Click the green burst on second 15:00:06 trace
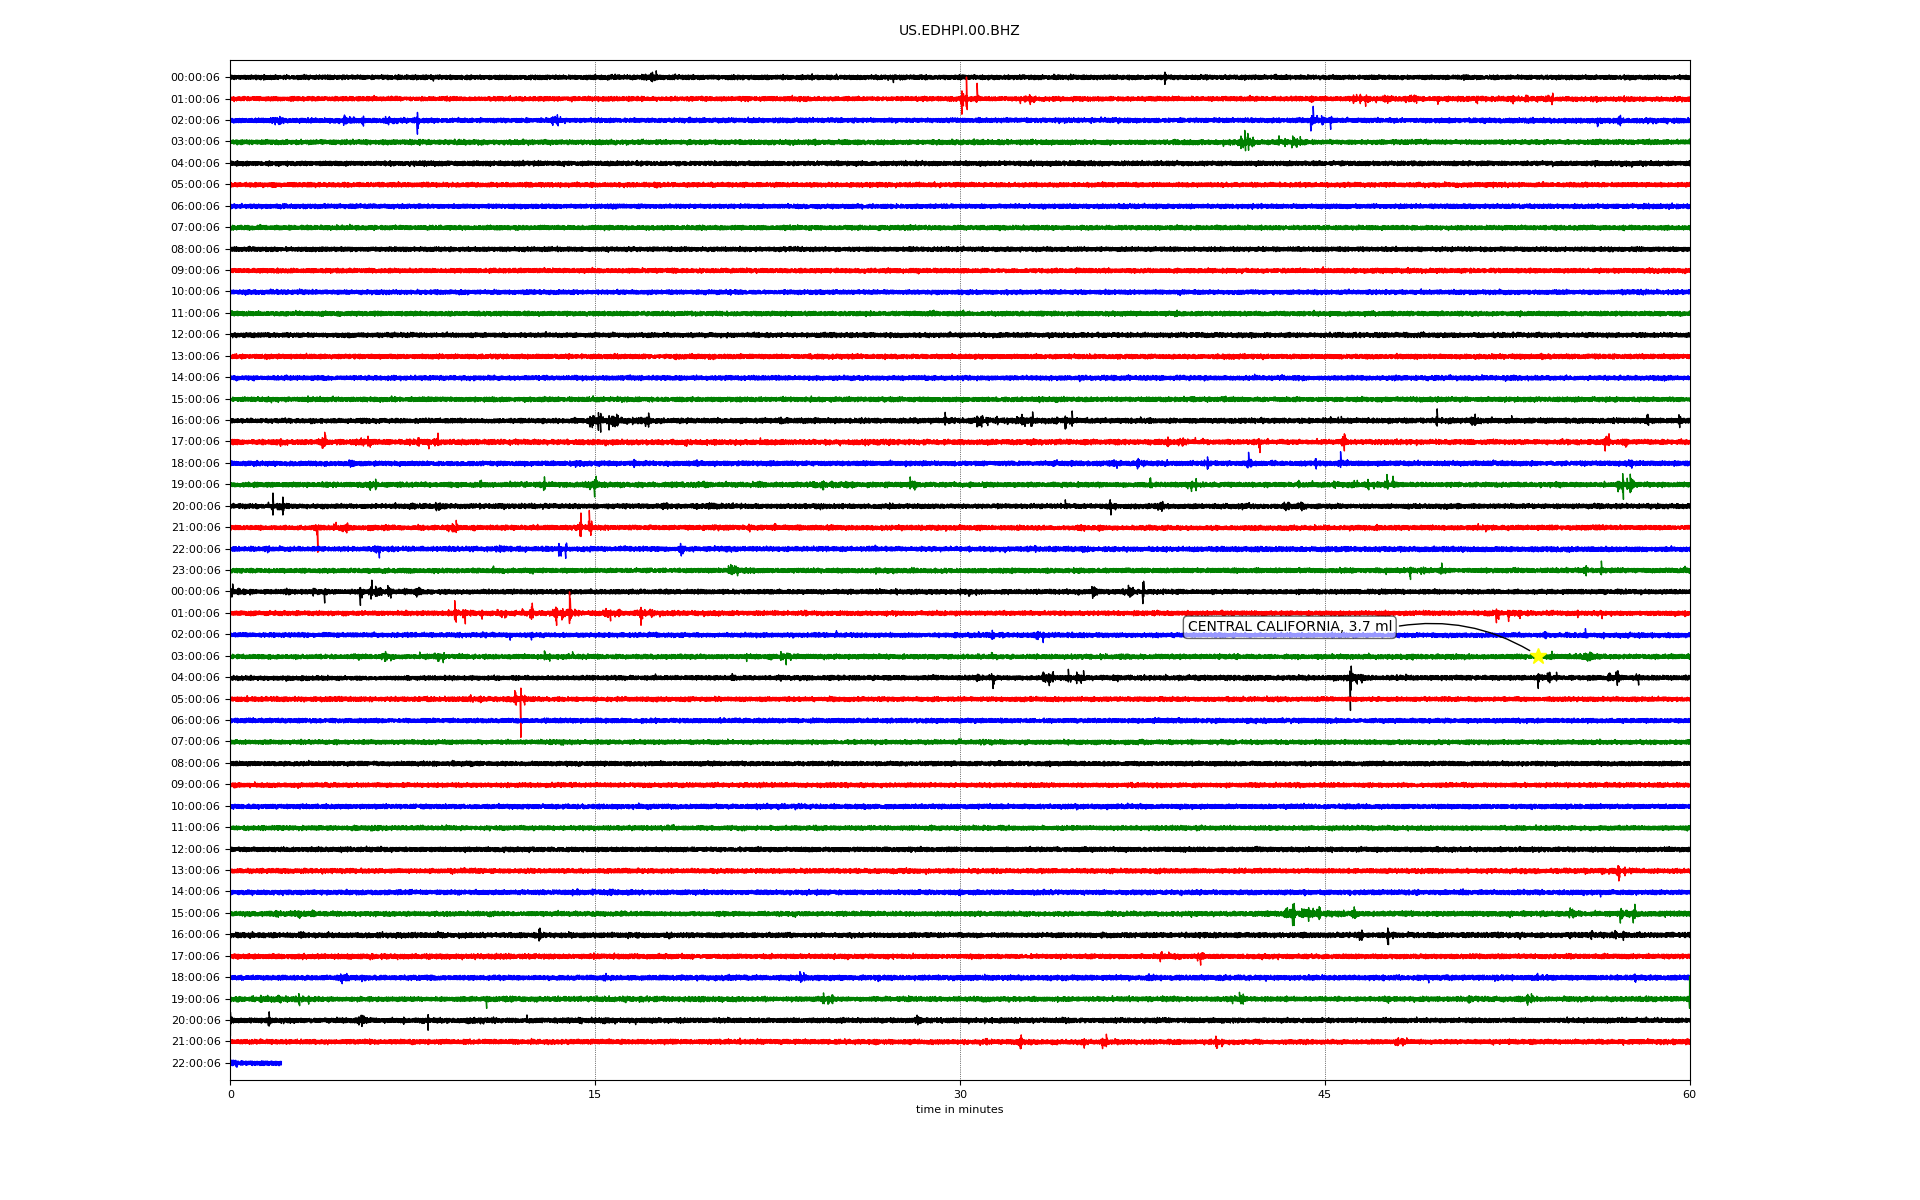This screenshot has height=1200, width=1920. click(x=1295, y=913)
